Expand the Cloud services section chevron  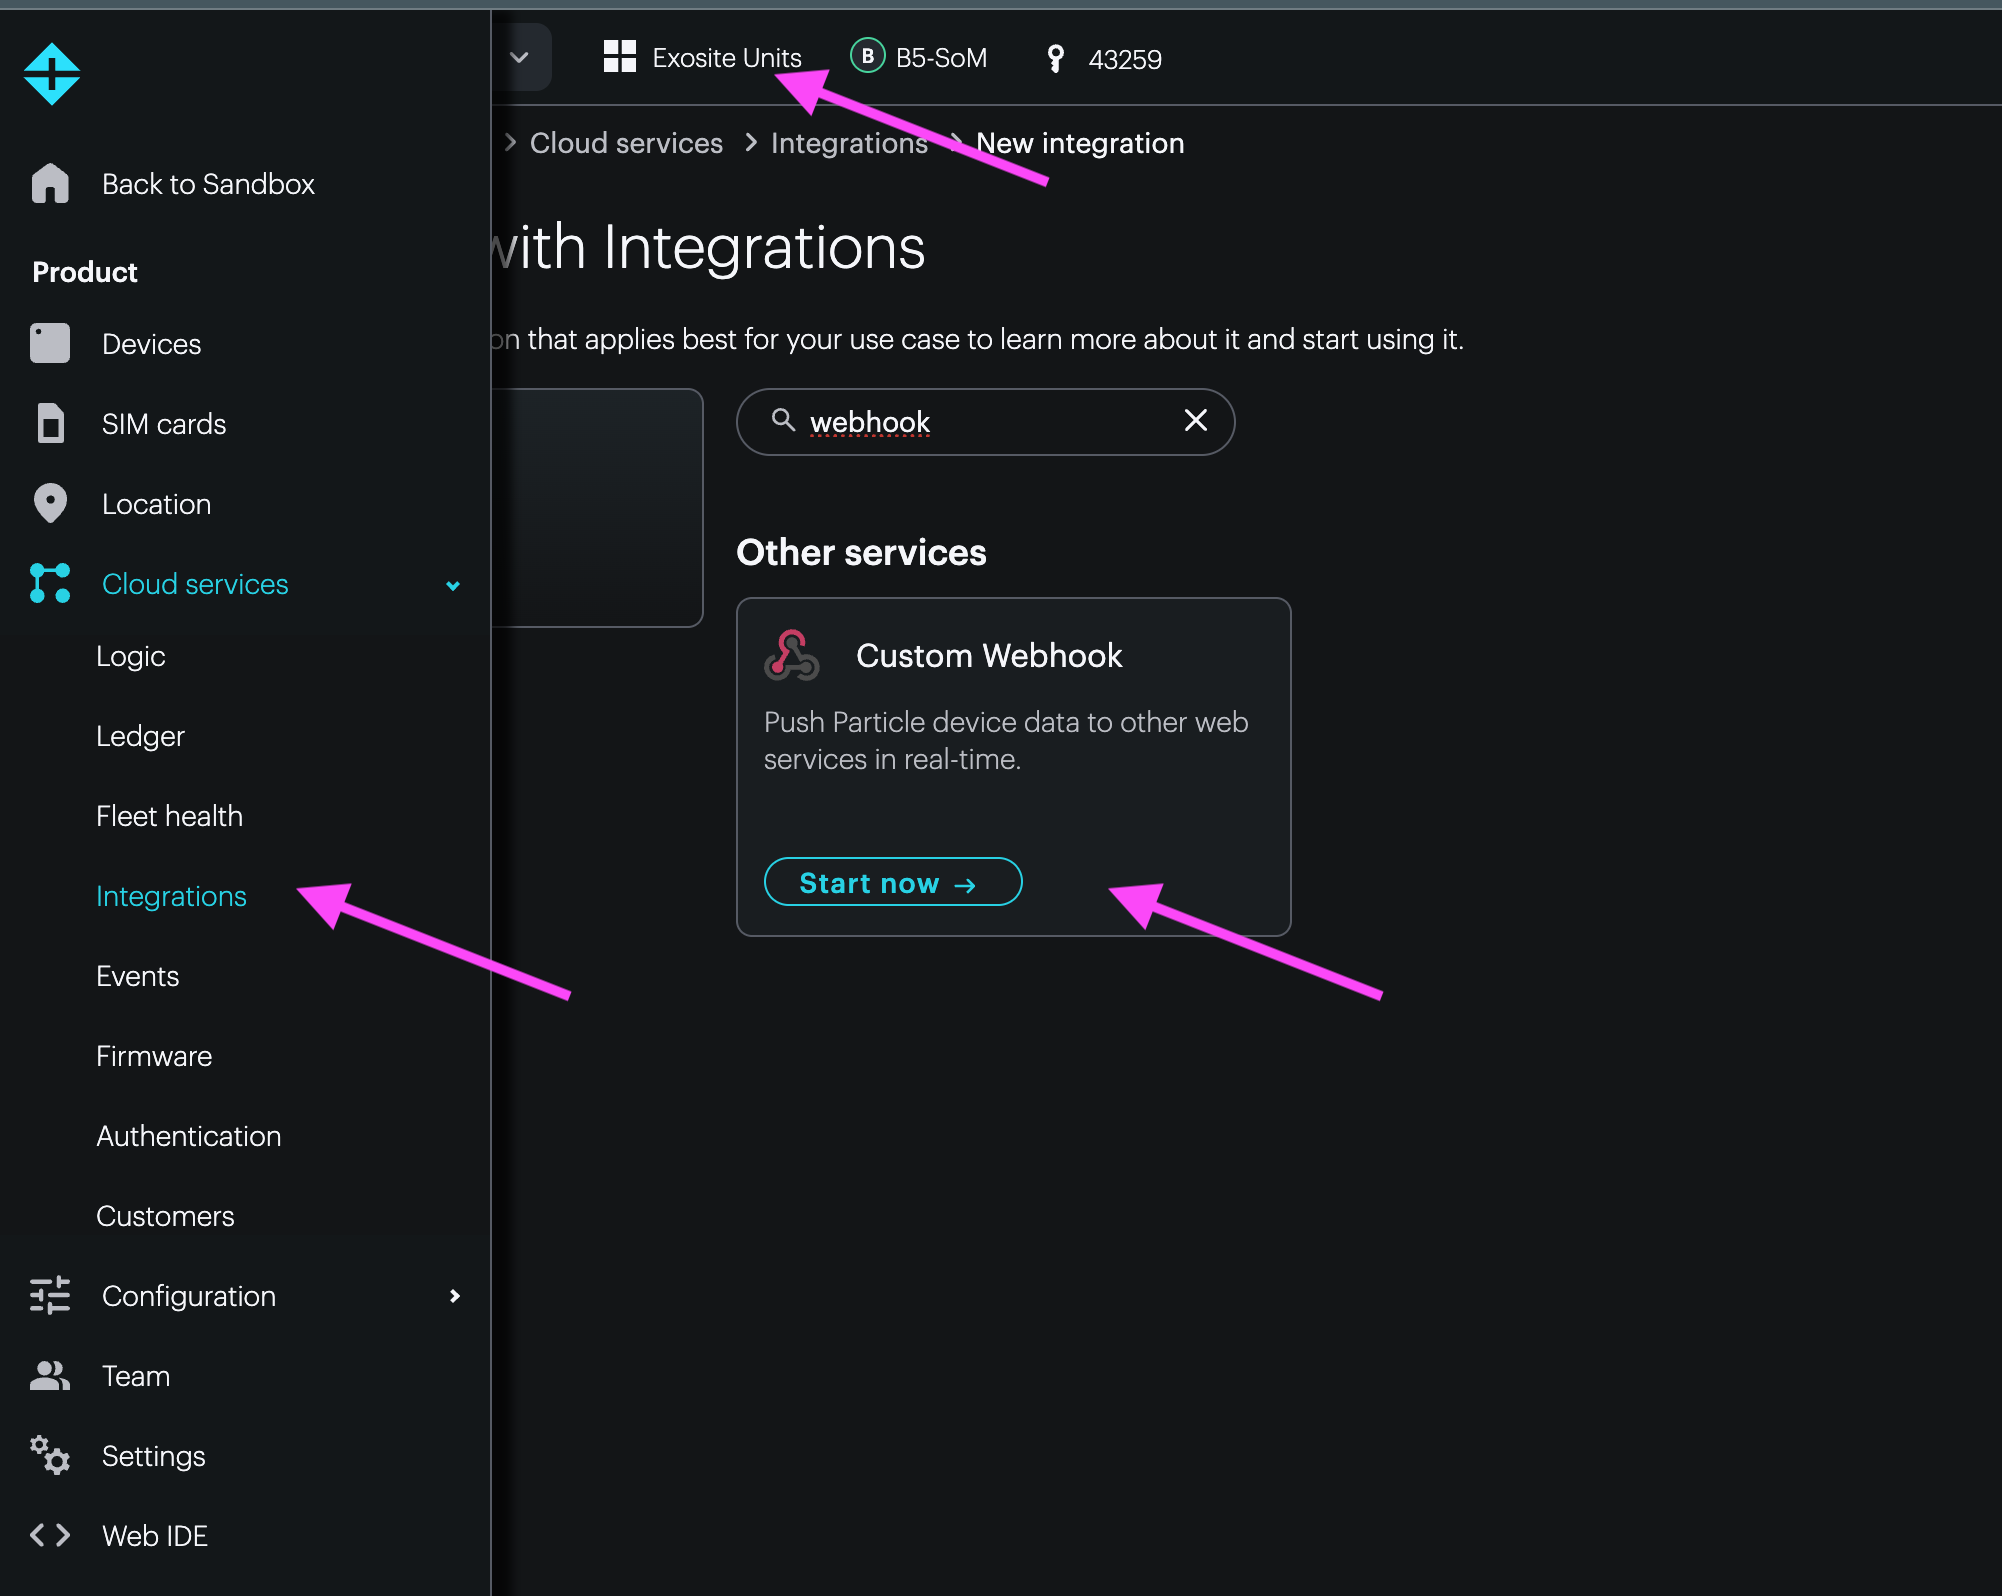tap(453, 585)
